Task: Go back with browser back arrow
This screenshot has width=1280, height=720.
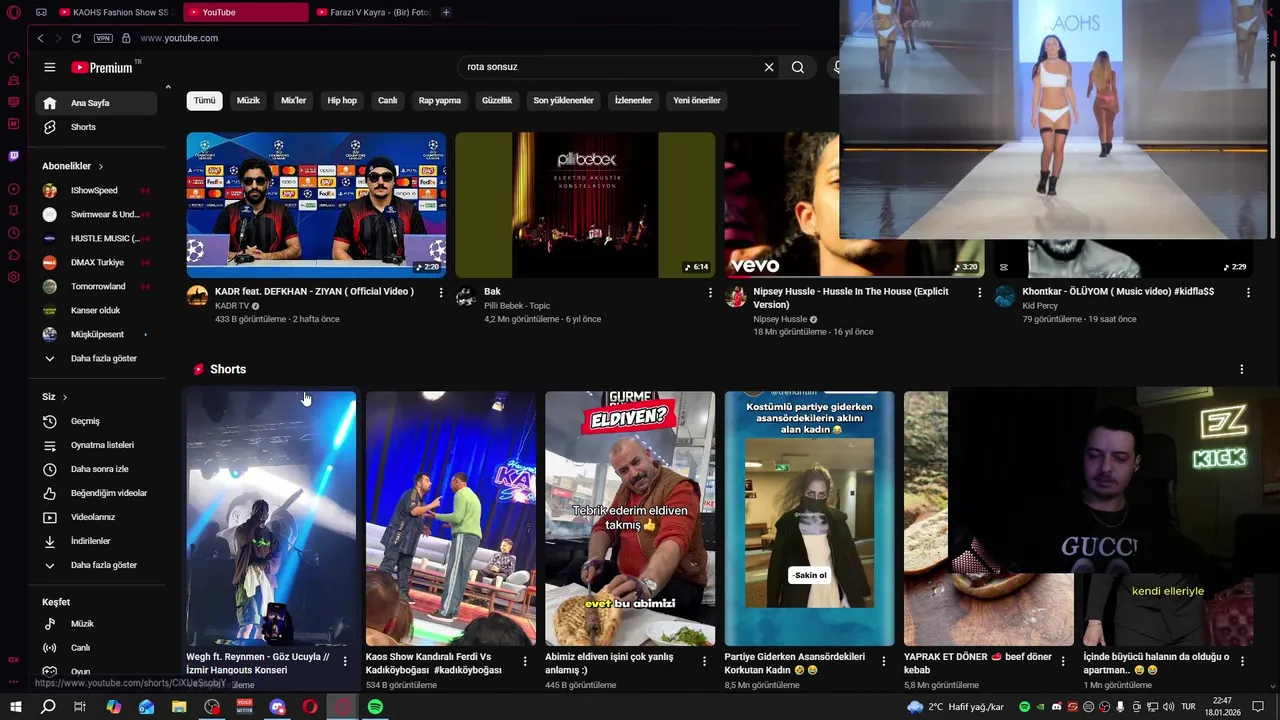Action: coord(40,38)
